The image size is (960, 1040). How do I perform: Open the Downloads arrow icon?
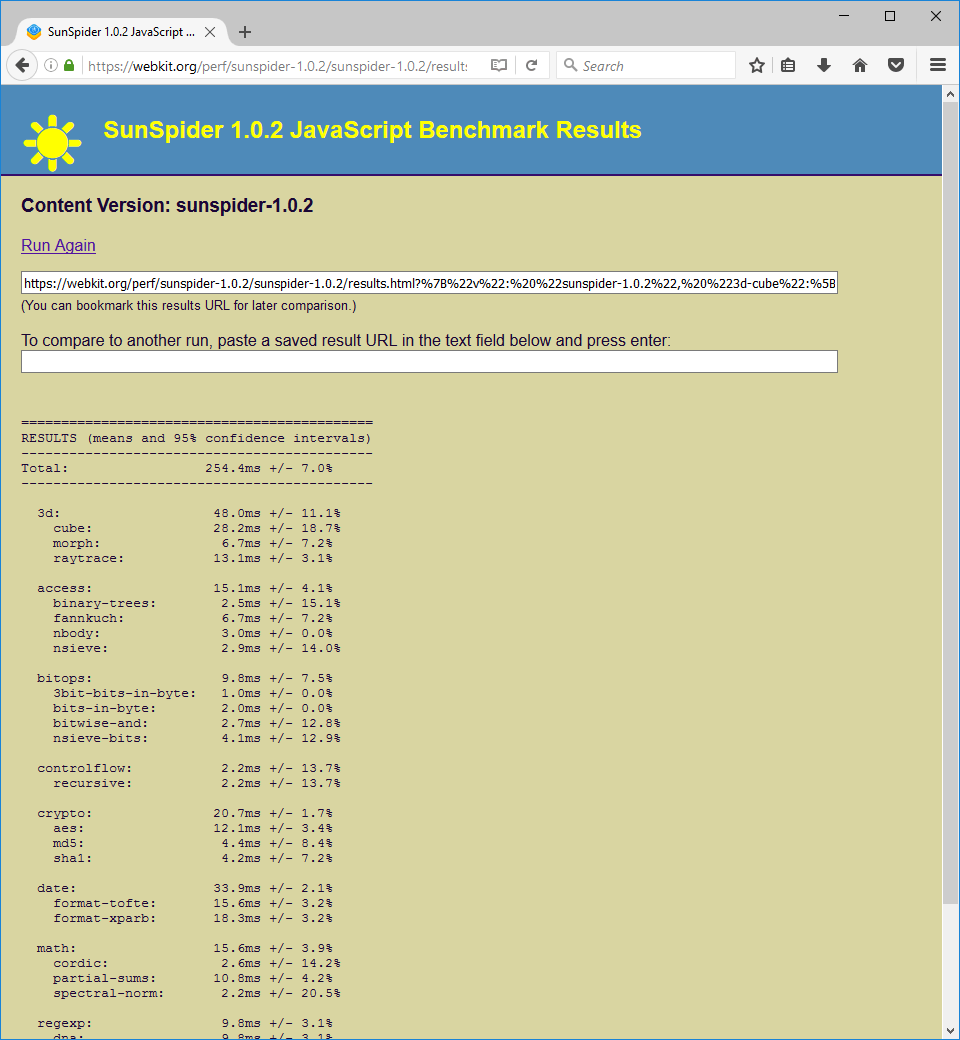[x=824, y=66]
